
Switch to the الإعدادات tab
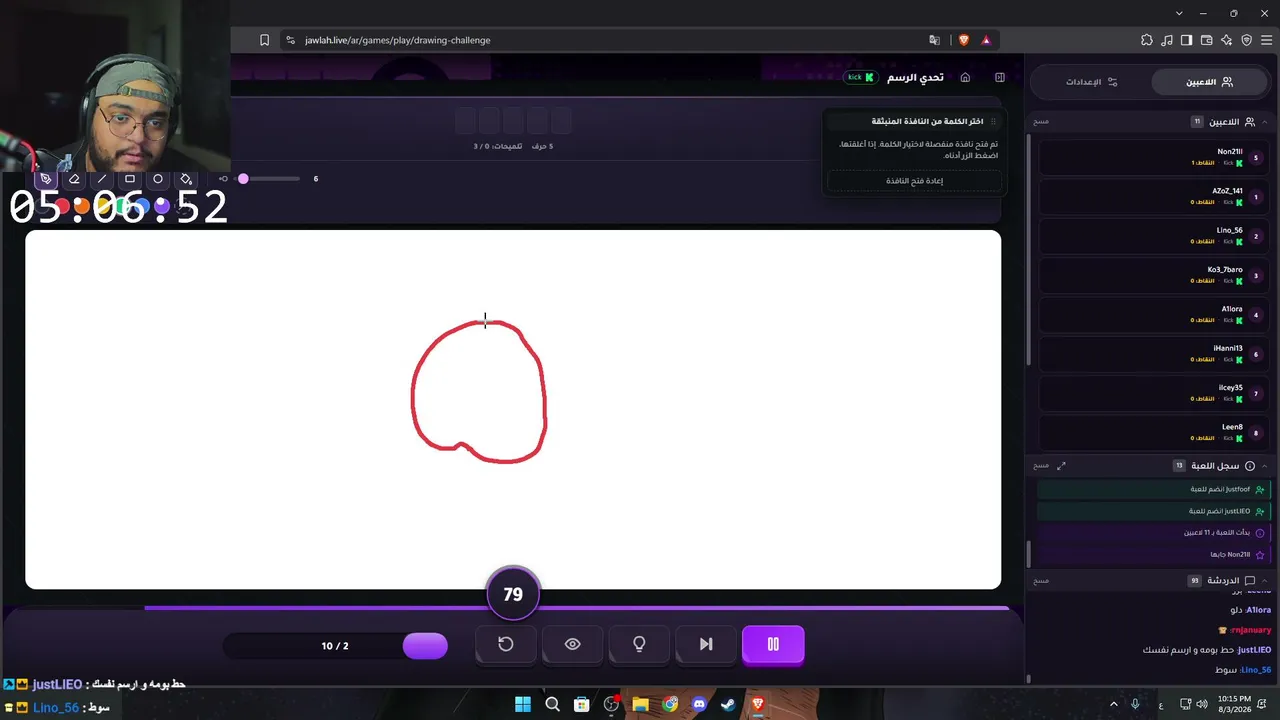pyautogui.click(x=1091, y=82)
